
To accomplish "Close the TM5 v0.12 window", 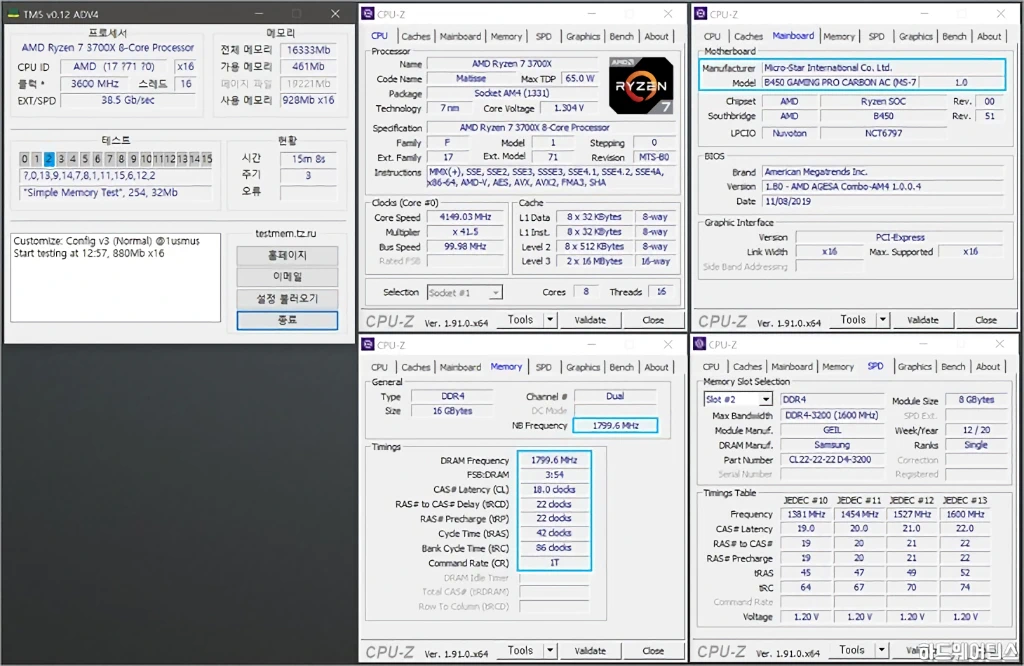I will (x=335, y=14).
